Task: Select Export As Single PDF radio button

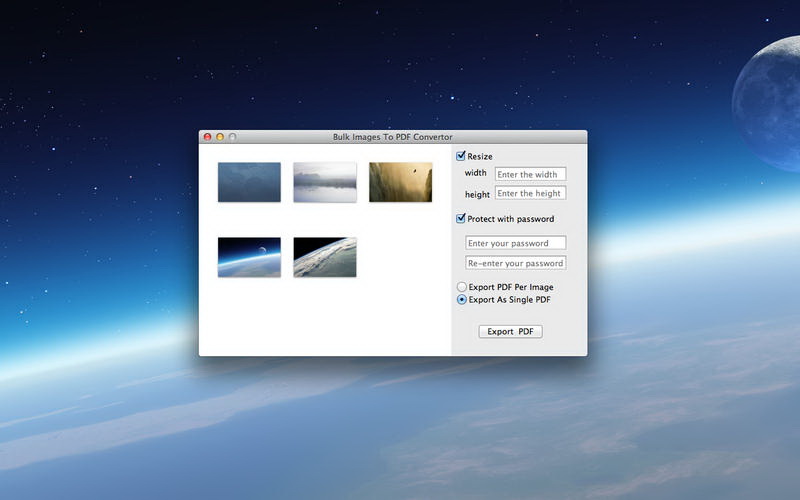Action: [x=461, y=299]
